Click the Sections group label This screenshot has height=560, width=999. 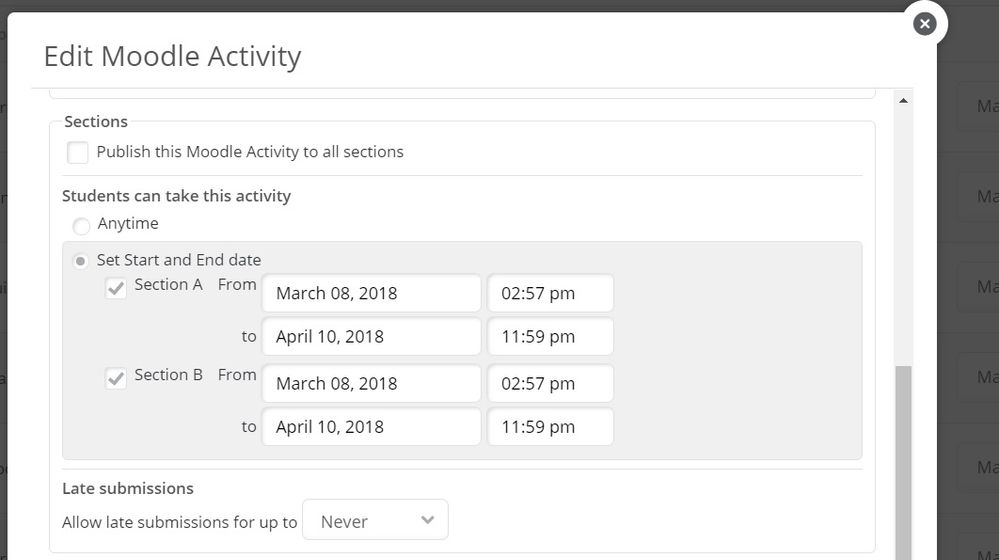click(x=96, y=121)
